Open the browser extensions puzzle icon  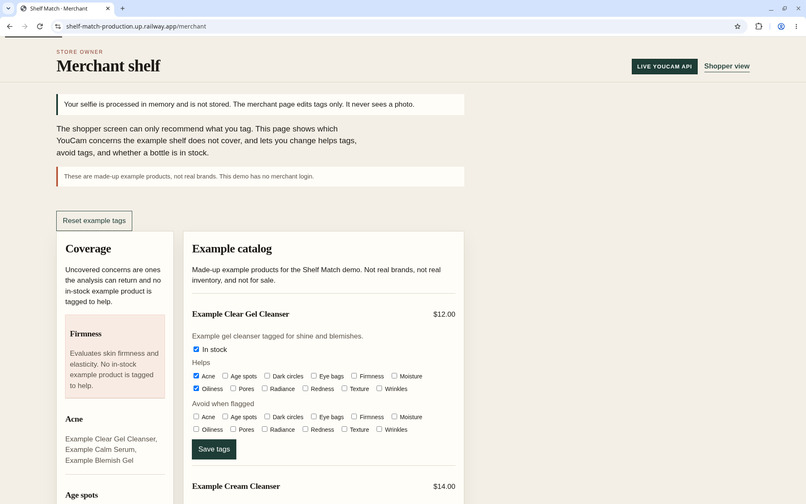(758, 26)
